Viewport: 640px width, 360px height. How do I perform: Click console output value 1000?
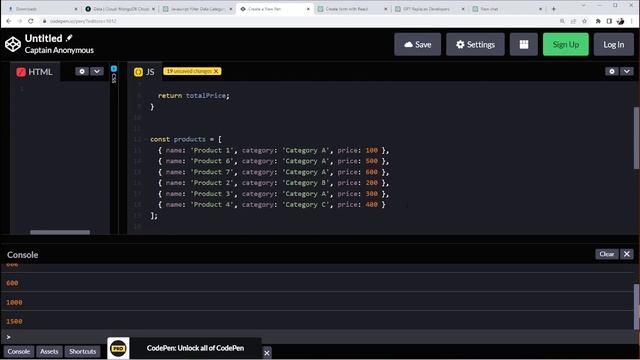tap(14, 302)
